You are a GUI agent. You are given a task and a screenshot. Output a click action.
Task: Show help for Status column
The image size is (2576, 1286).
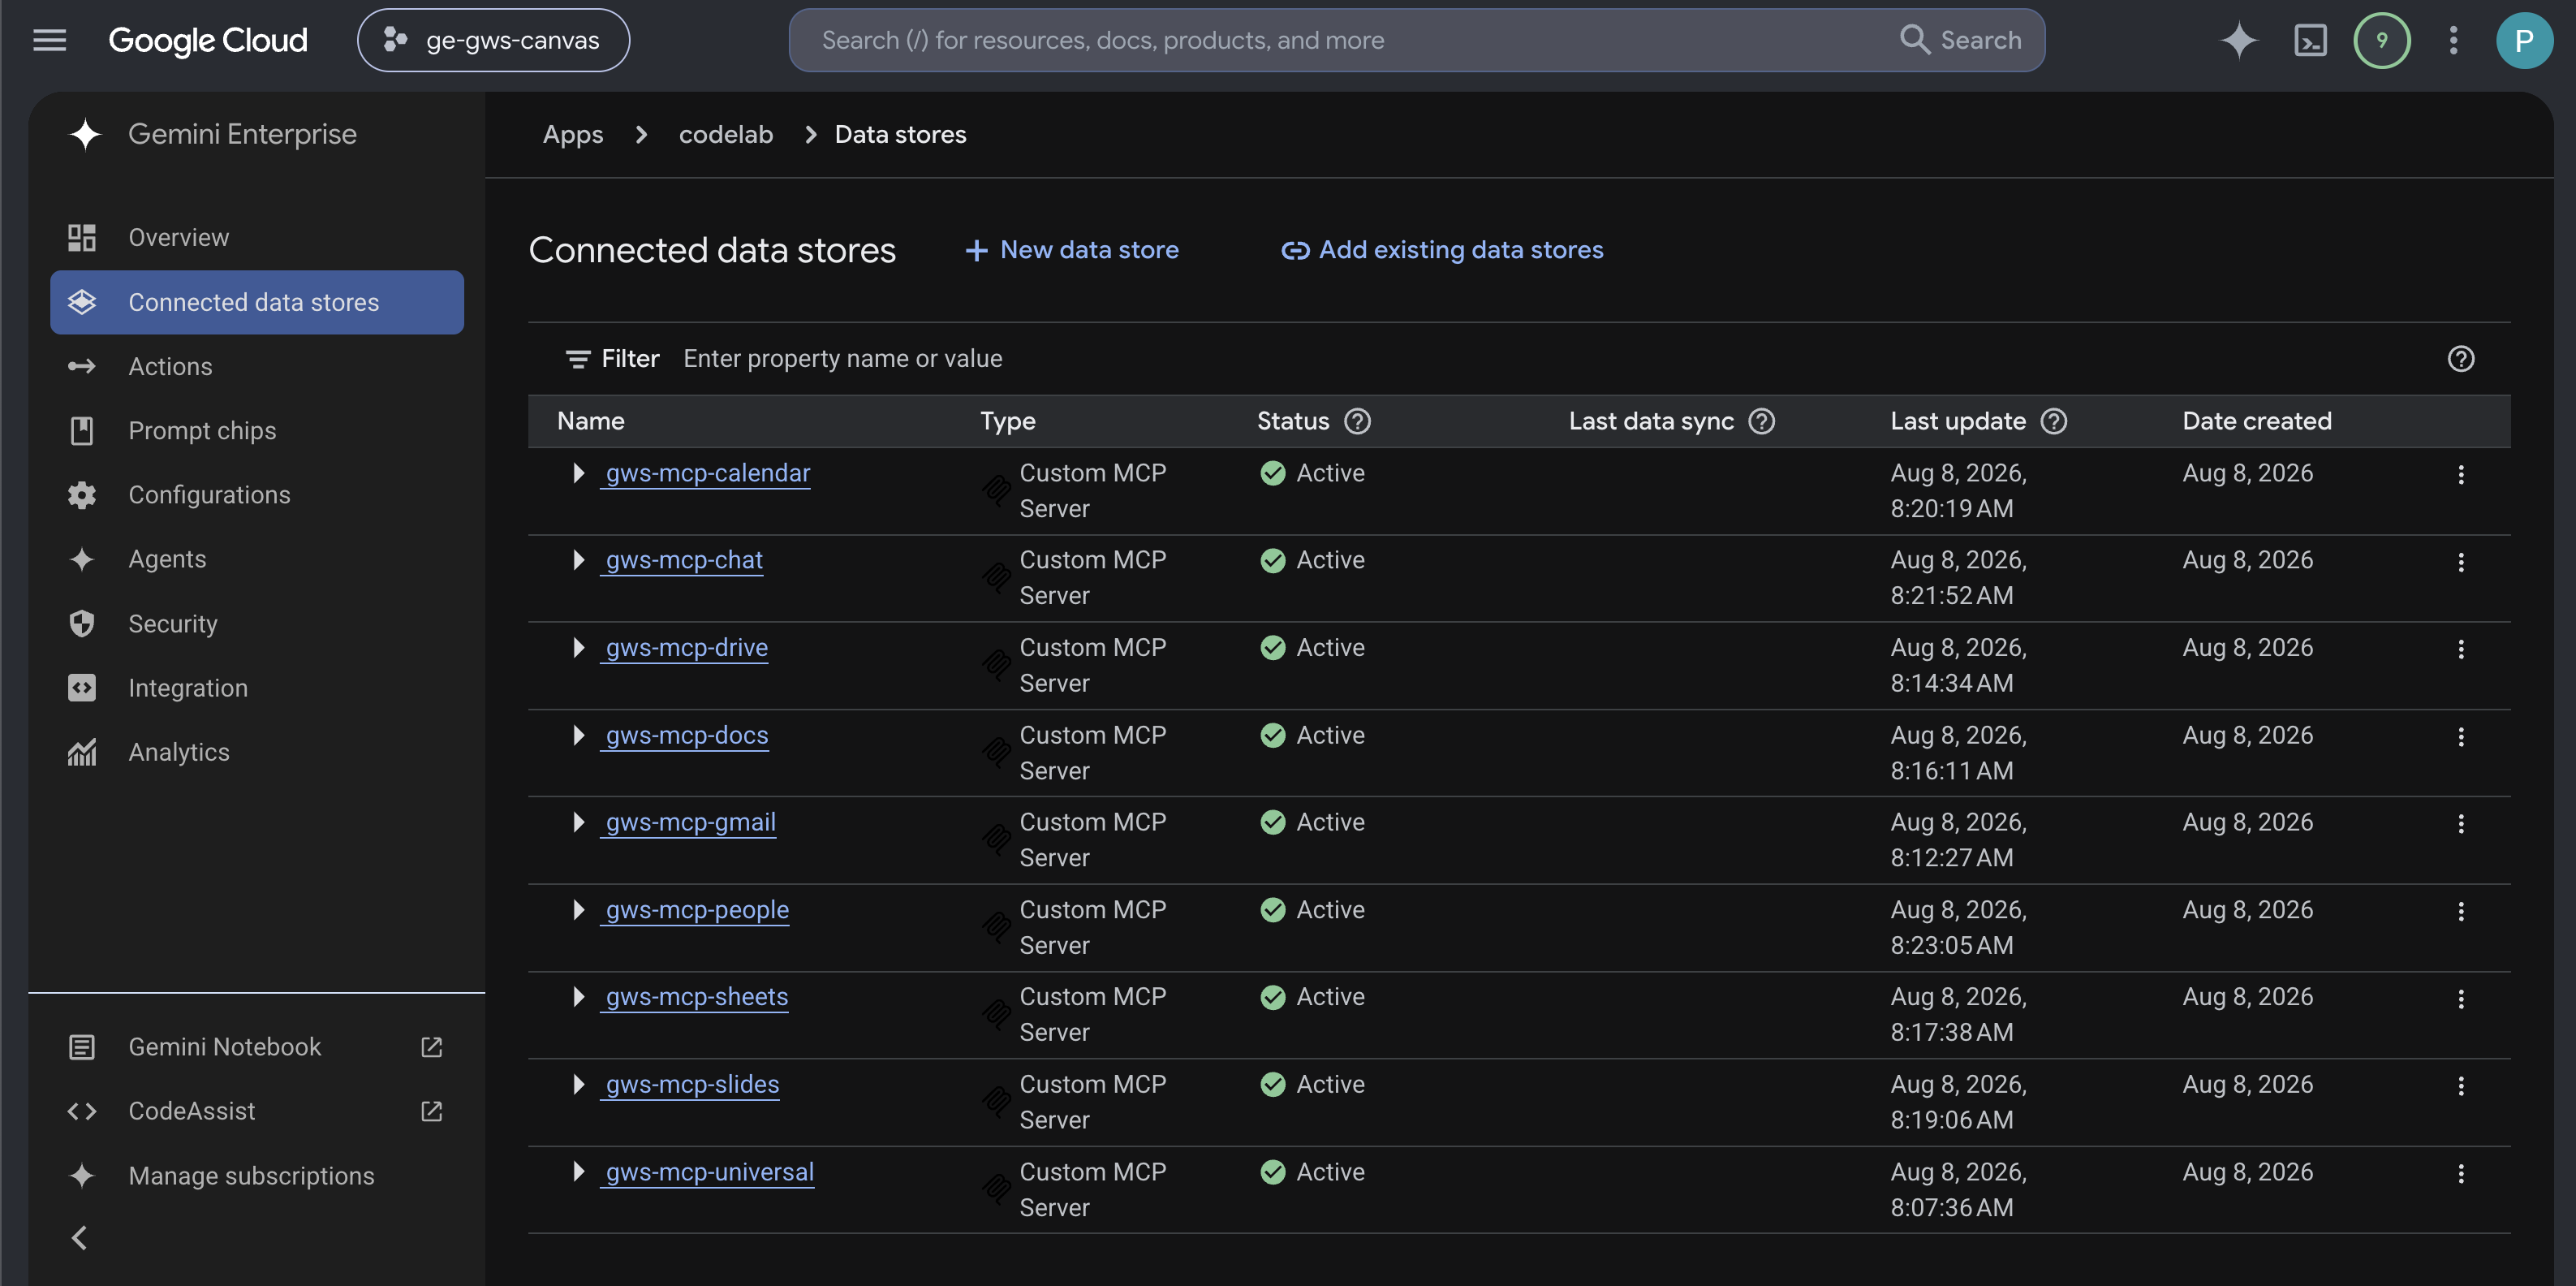click(x=1357, y=421)
